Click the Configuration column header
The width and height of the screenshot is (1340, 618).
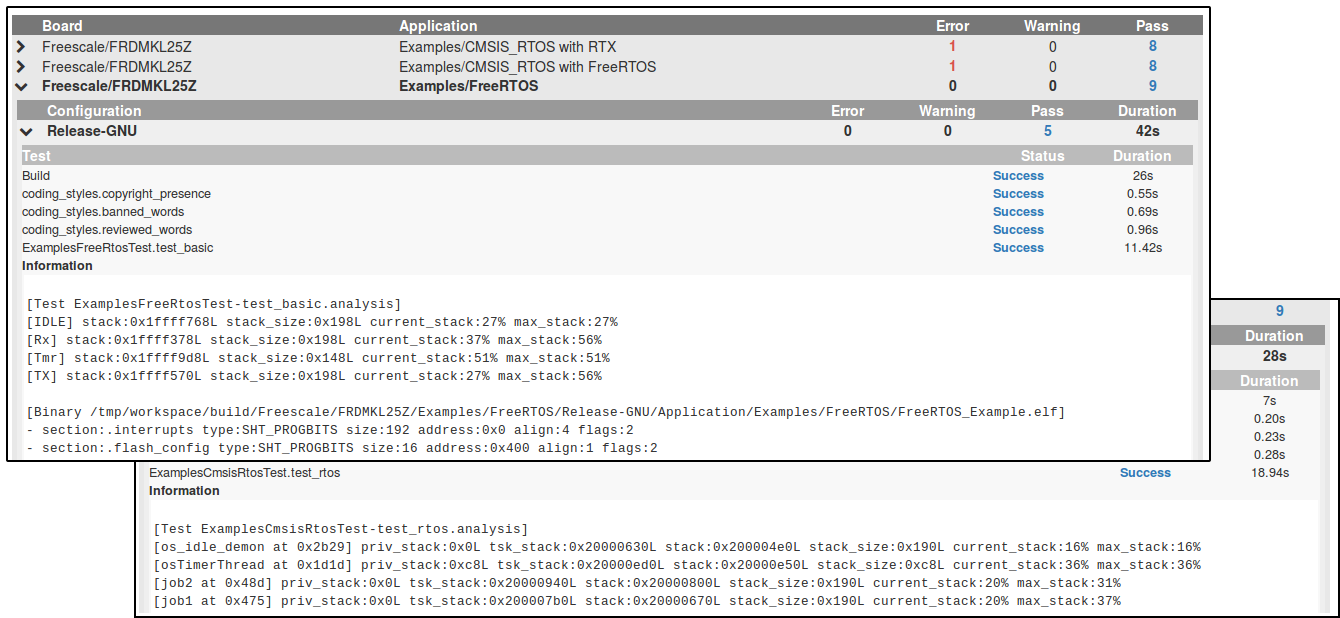[94, 111]
